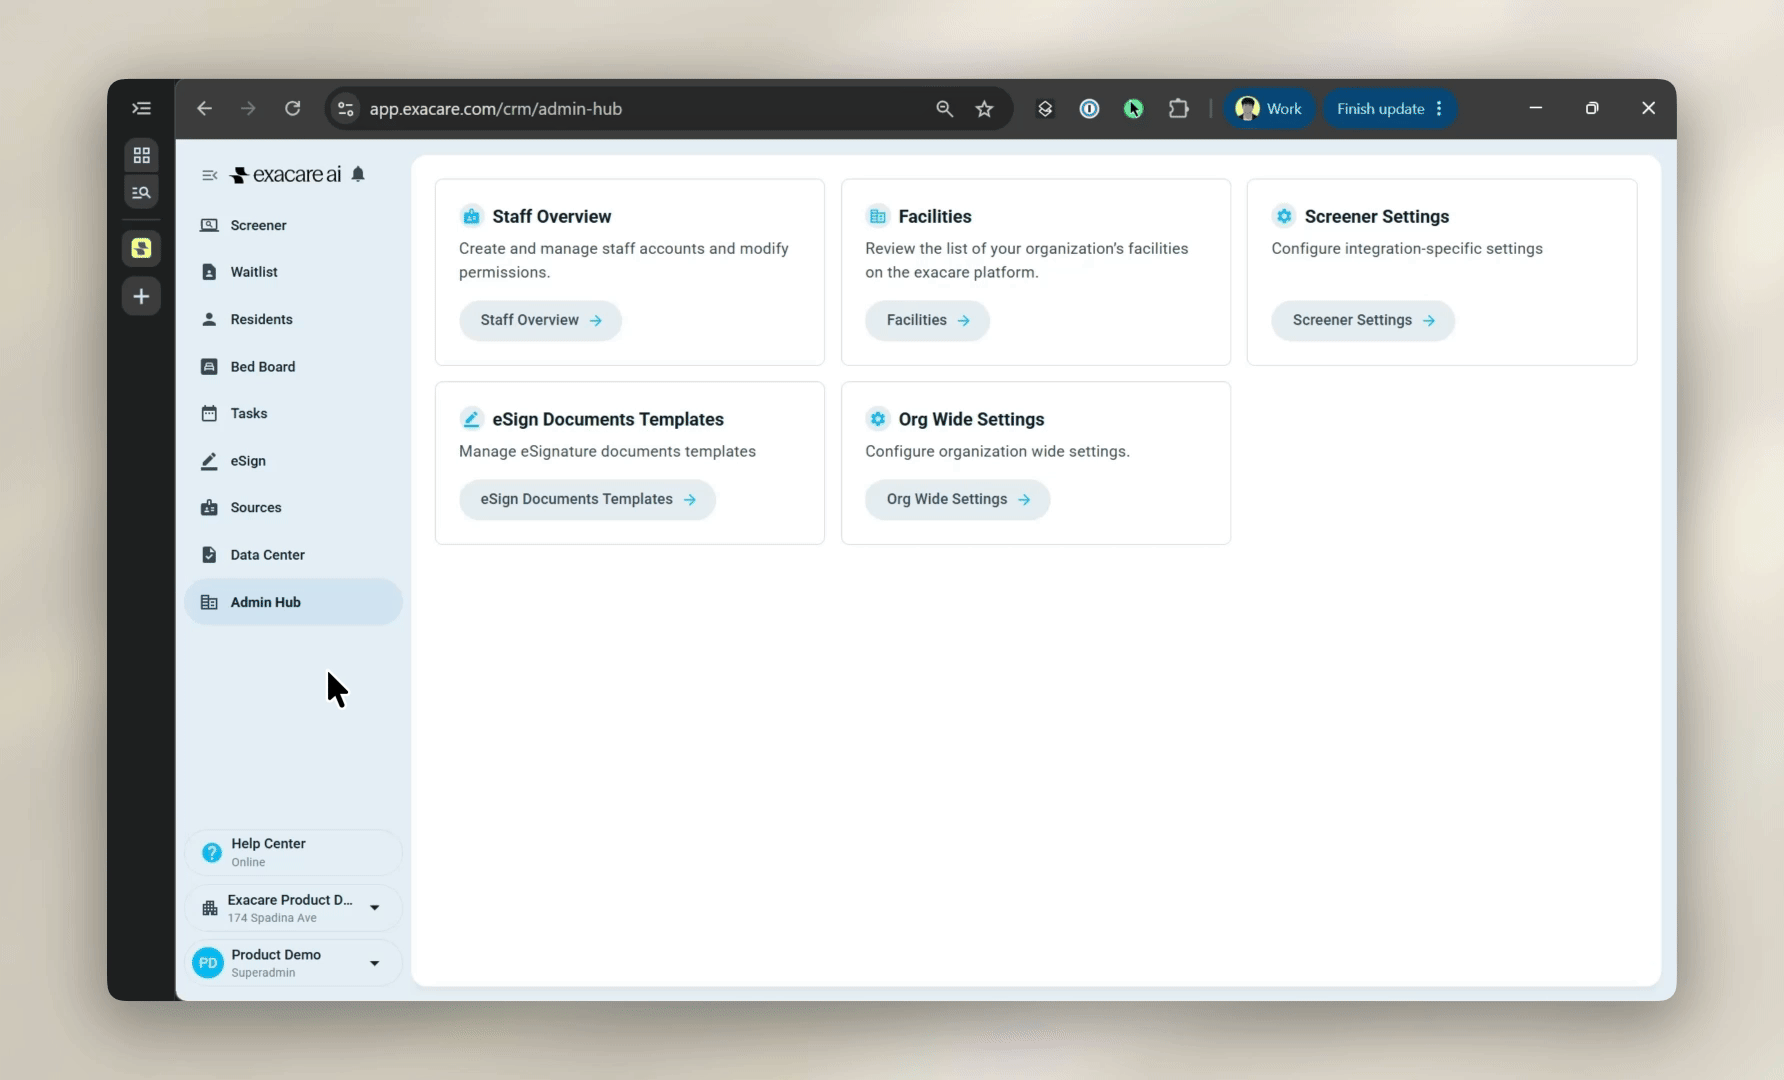Click the Org Wide Settings button

coord(957,499)
